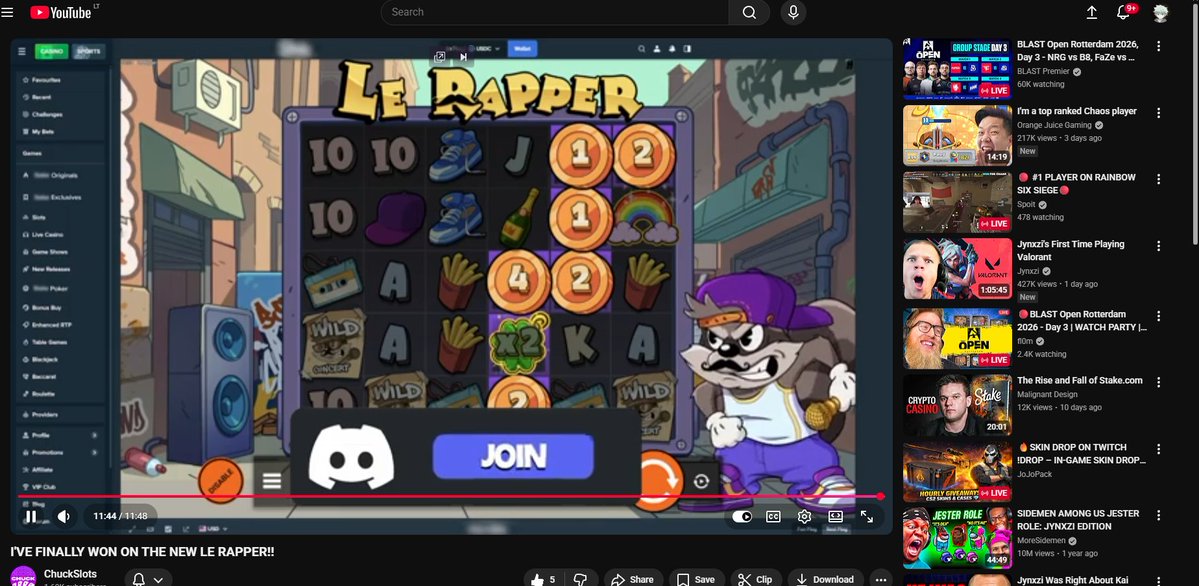Open options menu for BLAST NRG vs B8 video
The image size is (1199, 586).
[x=1158, y=46]
